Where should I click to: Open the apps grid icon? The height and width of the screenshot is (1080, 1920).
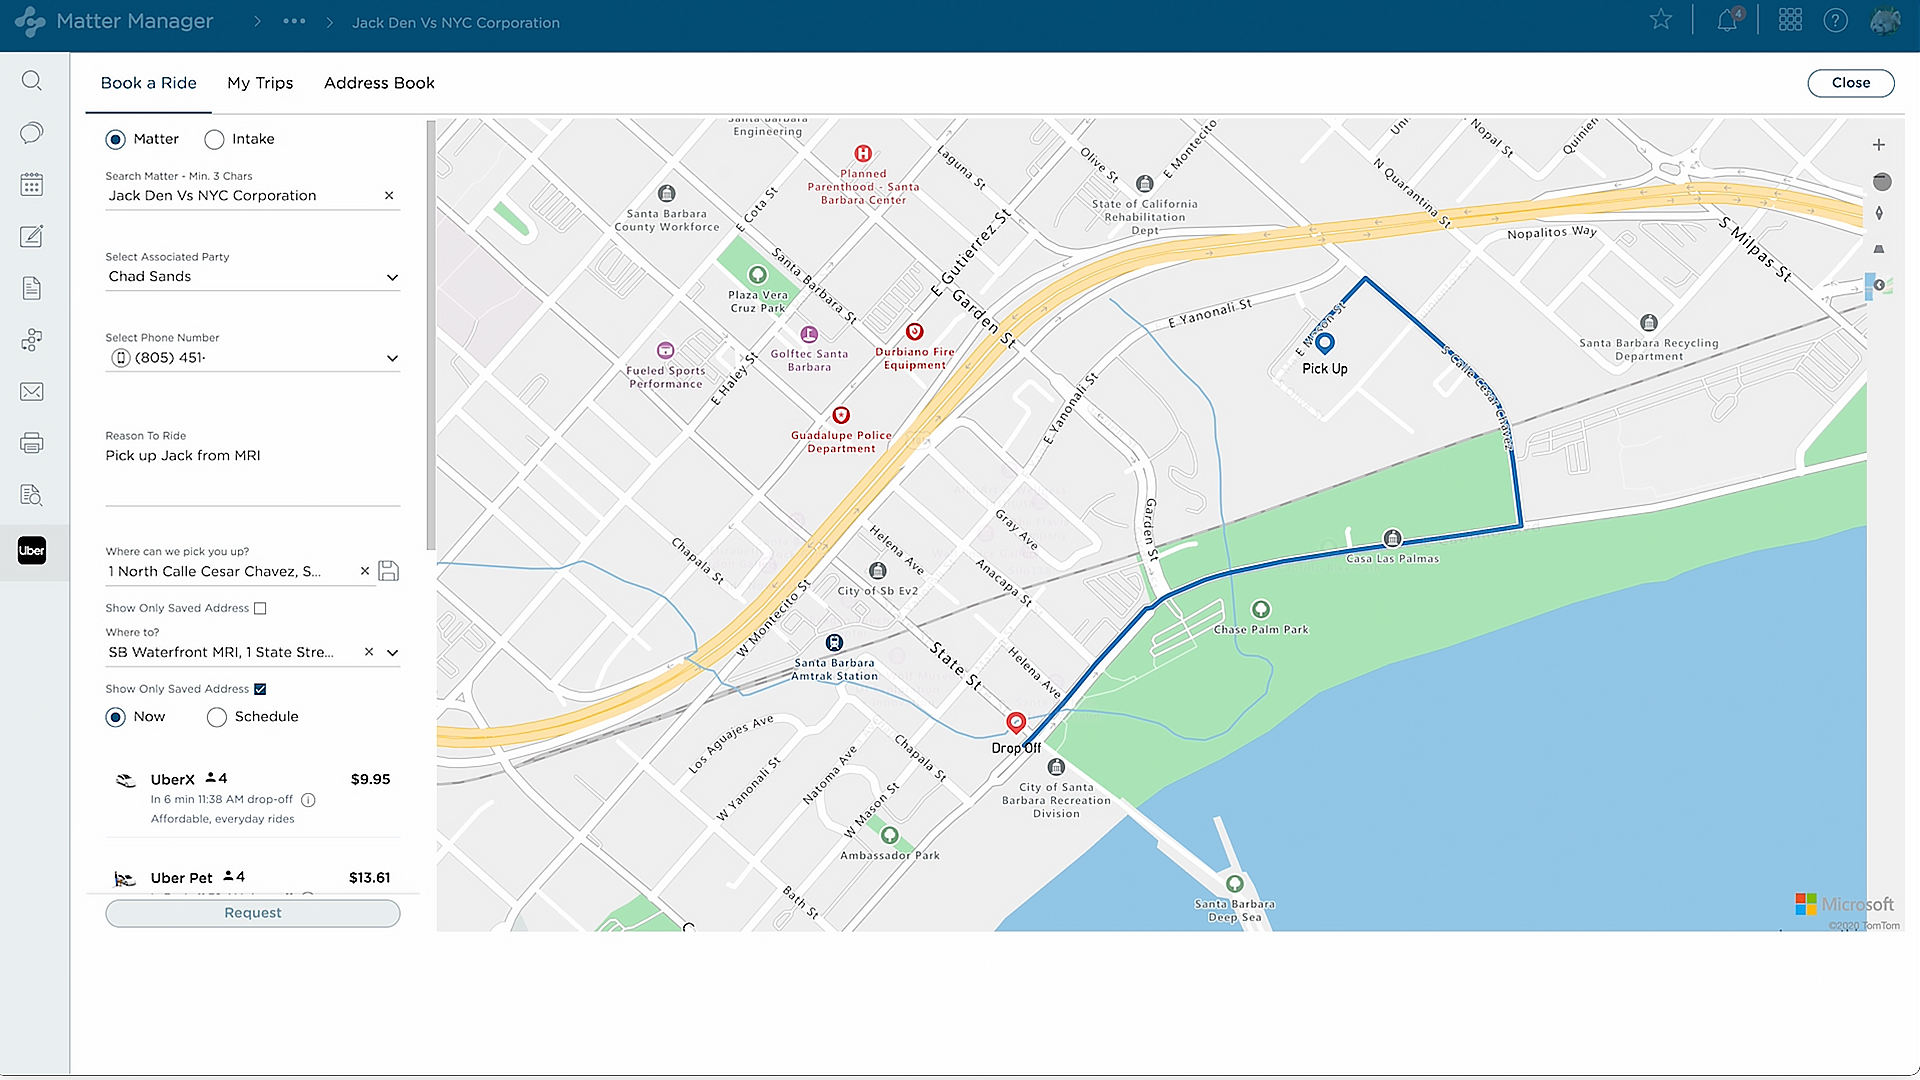pos(1790,20)
